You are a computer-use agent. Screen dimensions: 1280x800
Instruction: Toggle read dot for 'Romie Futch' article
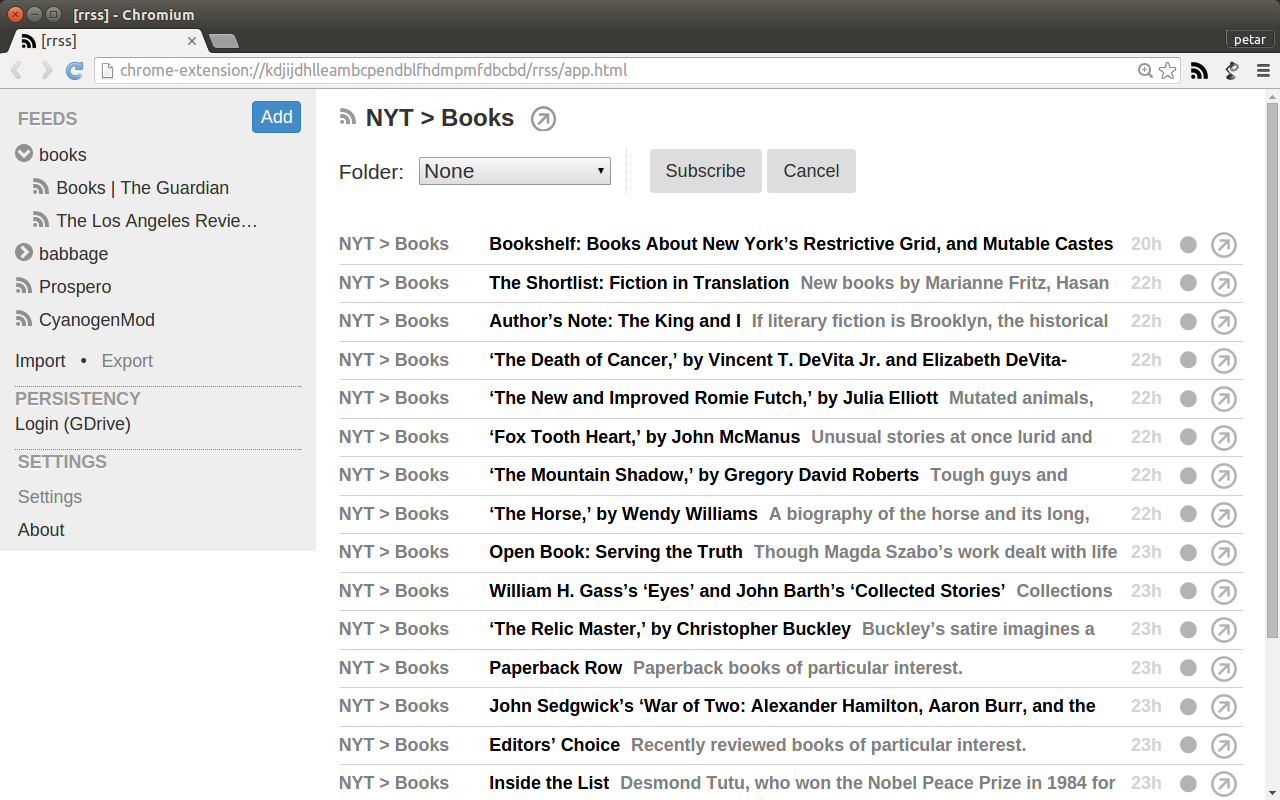click(1188, 399)
